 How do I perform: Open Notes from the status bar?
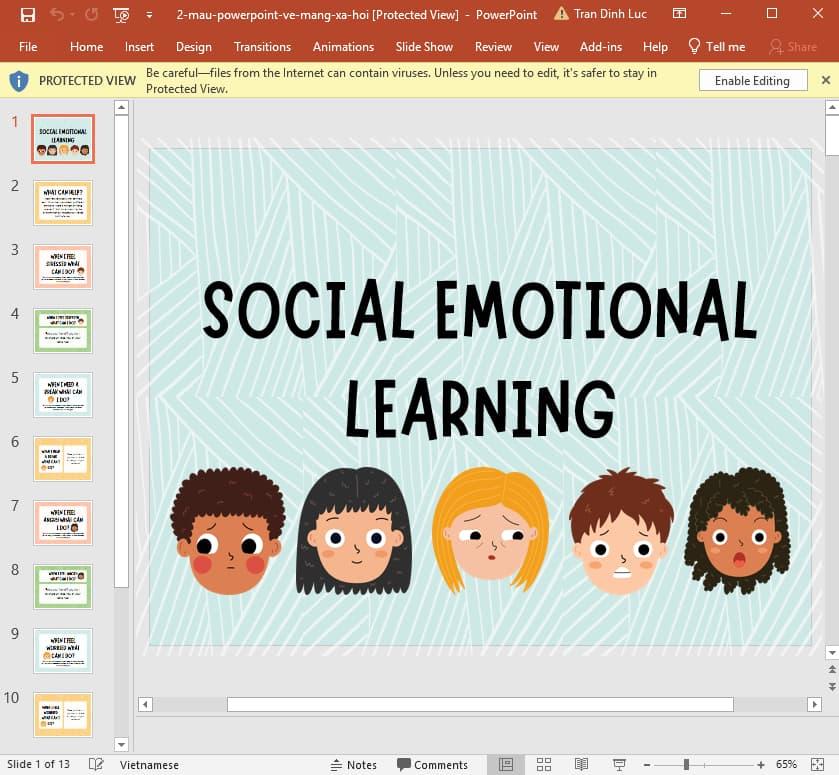pos(354,764)
